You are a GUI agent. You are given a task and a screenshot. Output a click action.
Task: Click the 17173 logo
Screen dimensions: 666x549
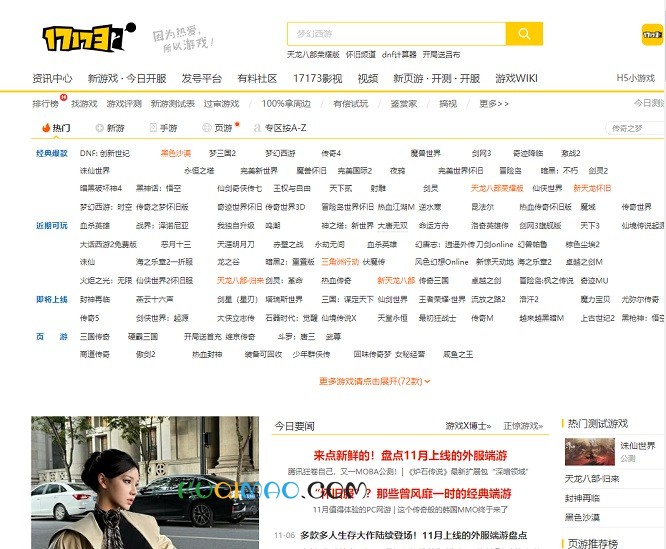point(88,37)
